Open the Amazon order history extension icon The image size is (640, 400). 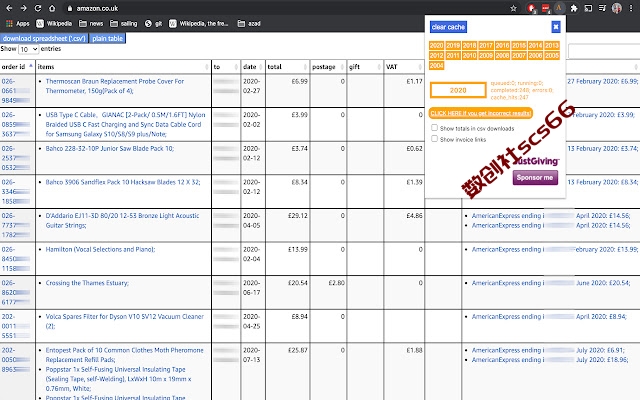point(559,8)
